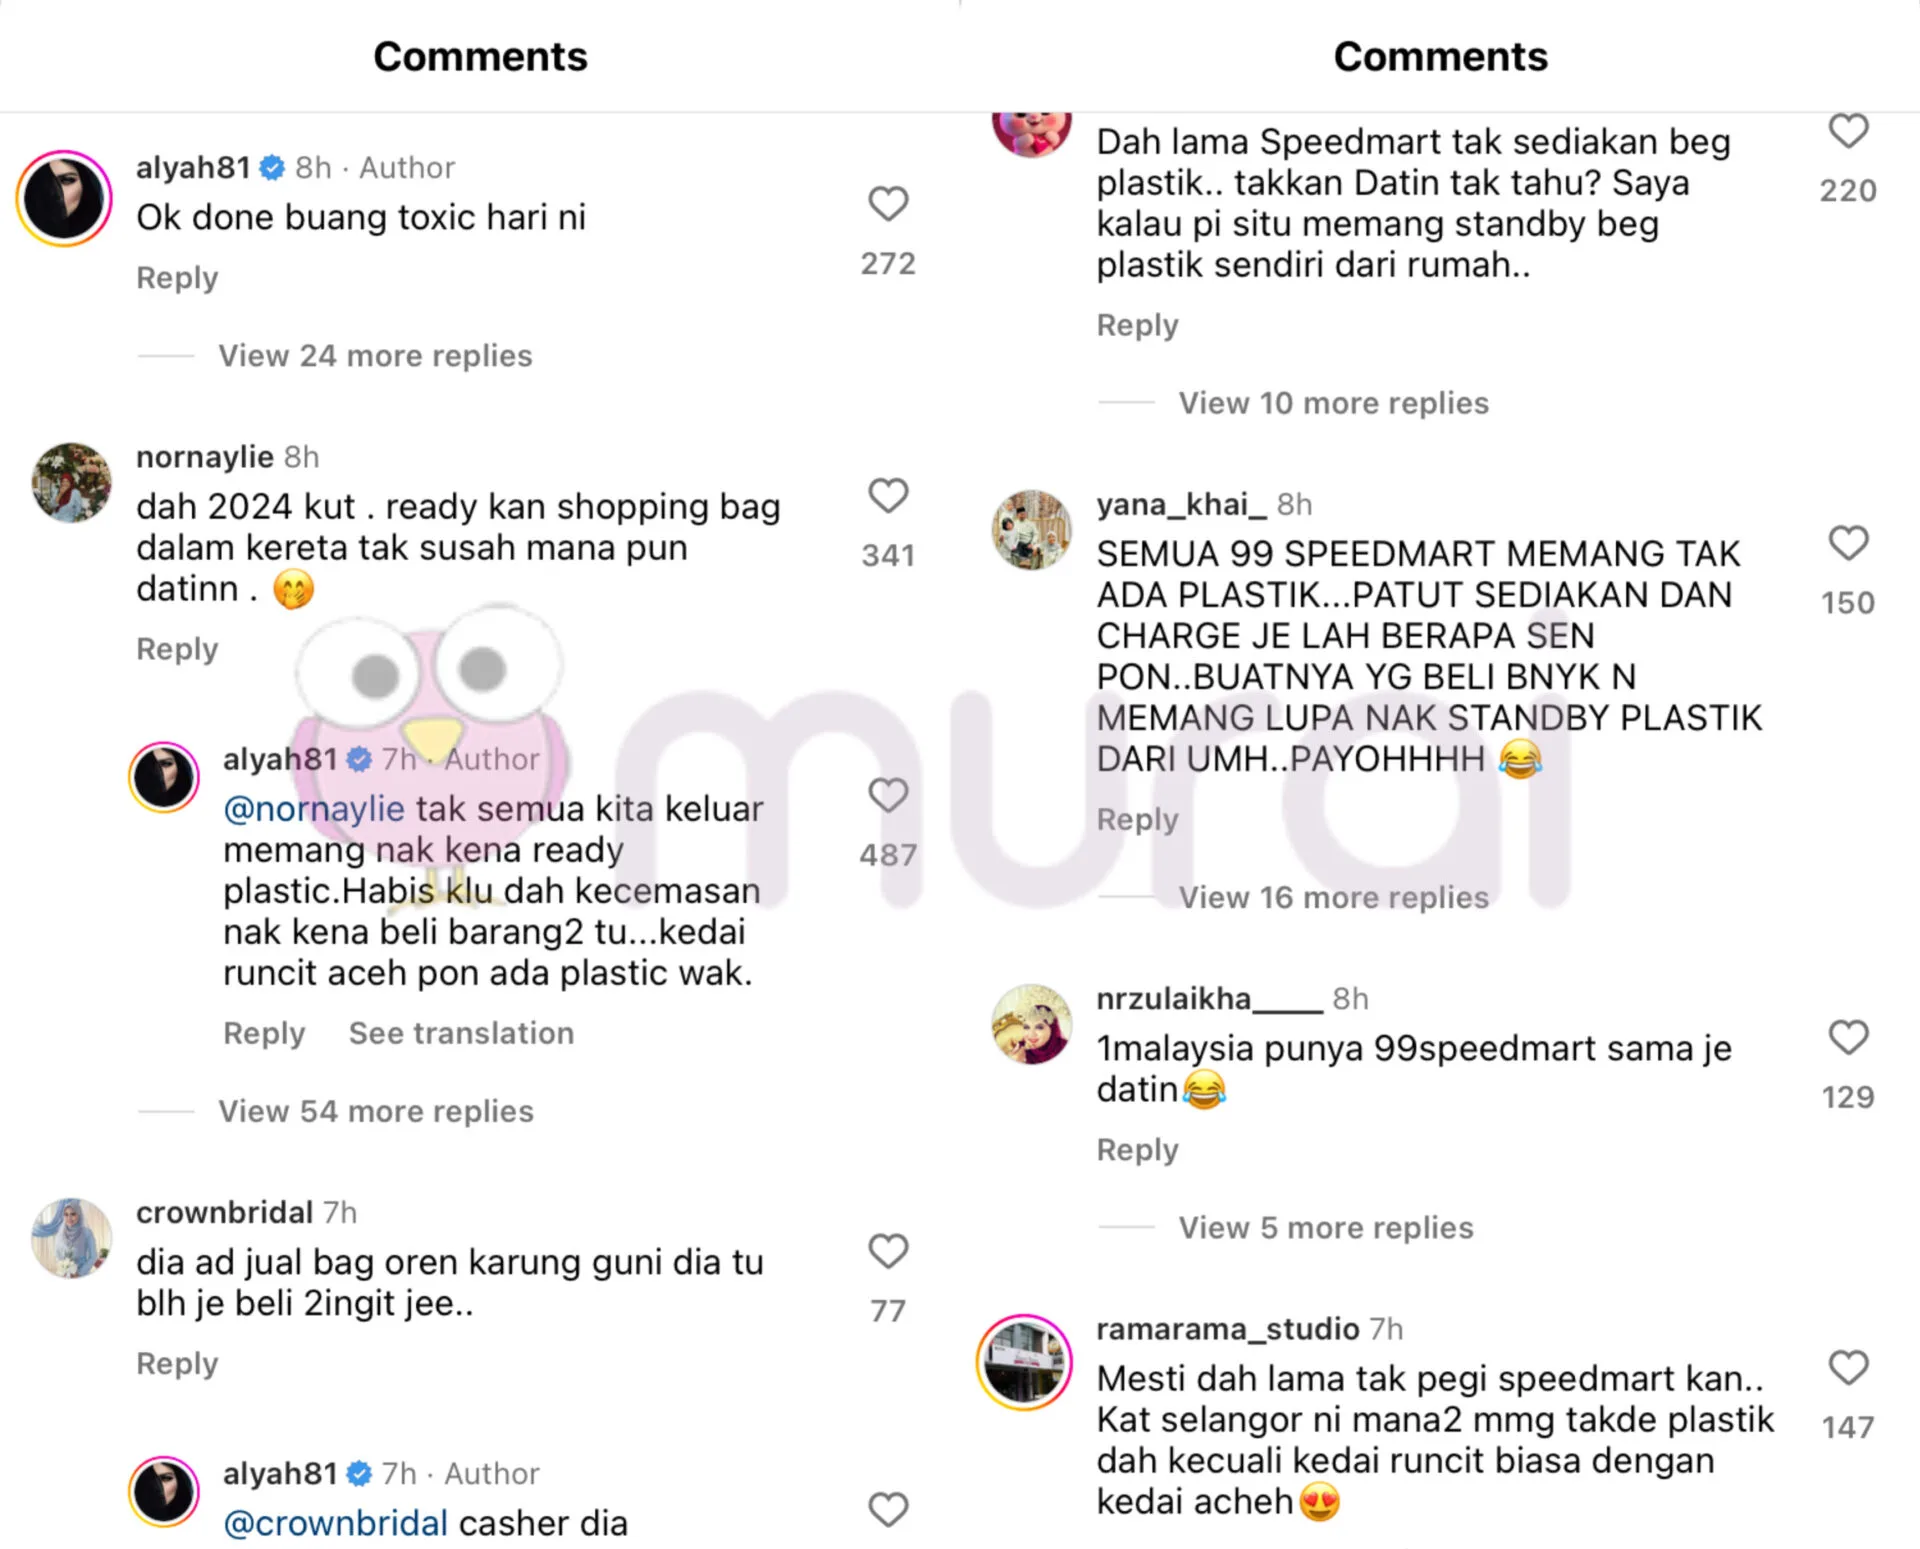This screenshot has width=1920, height=1549.
Task: Like crownbridal's comment about bag oren
Action: tap(887, 1251)
